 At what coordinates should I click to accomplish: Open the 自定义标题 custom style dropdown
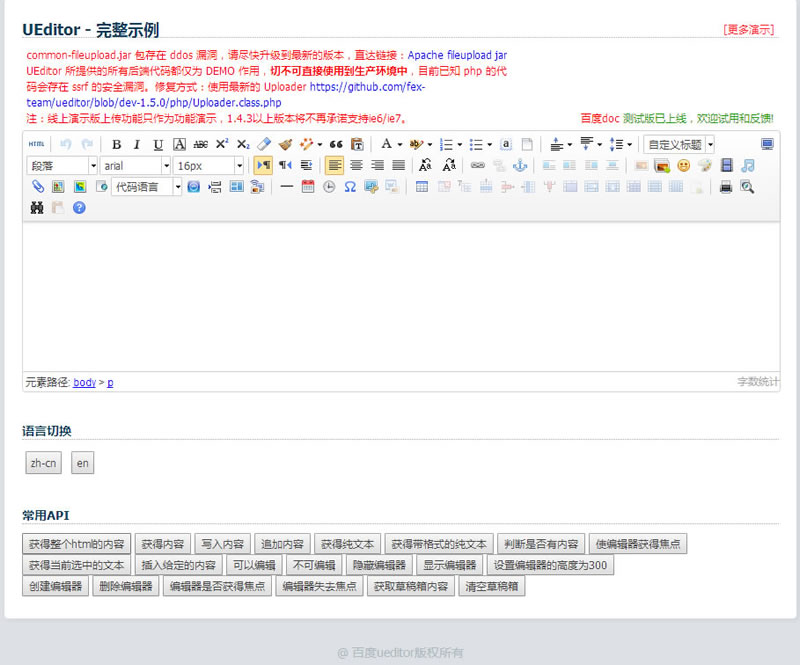click(679, 144)
